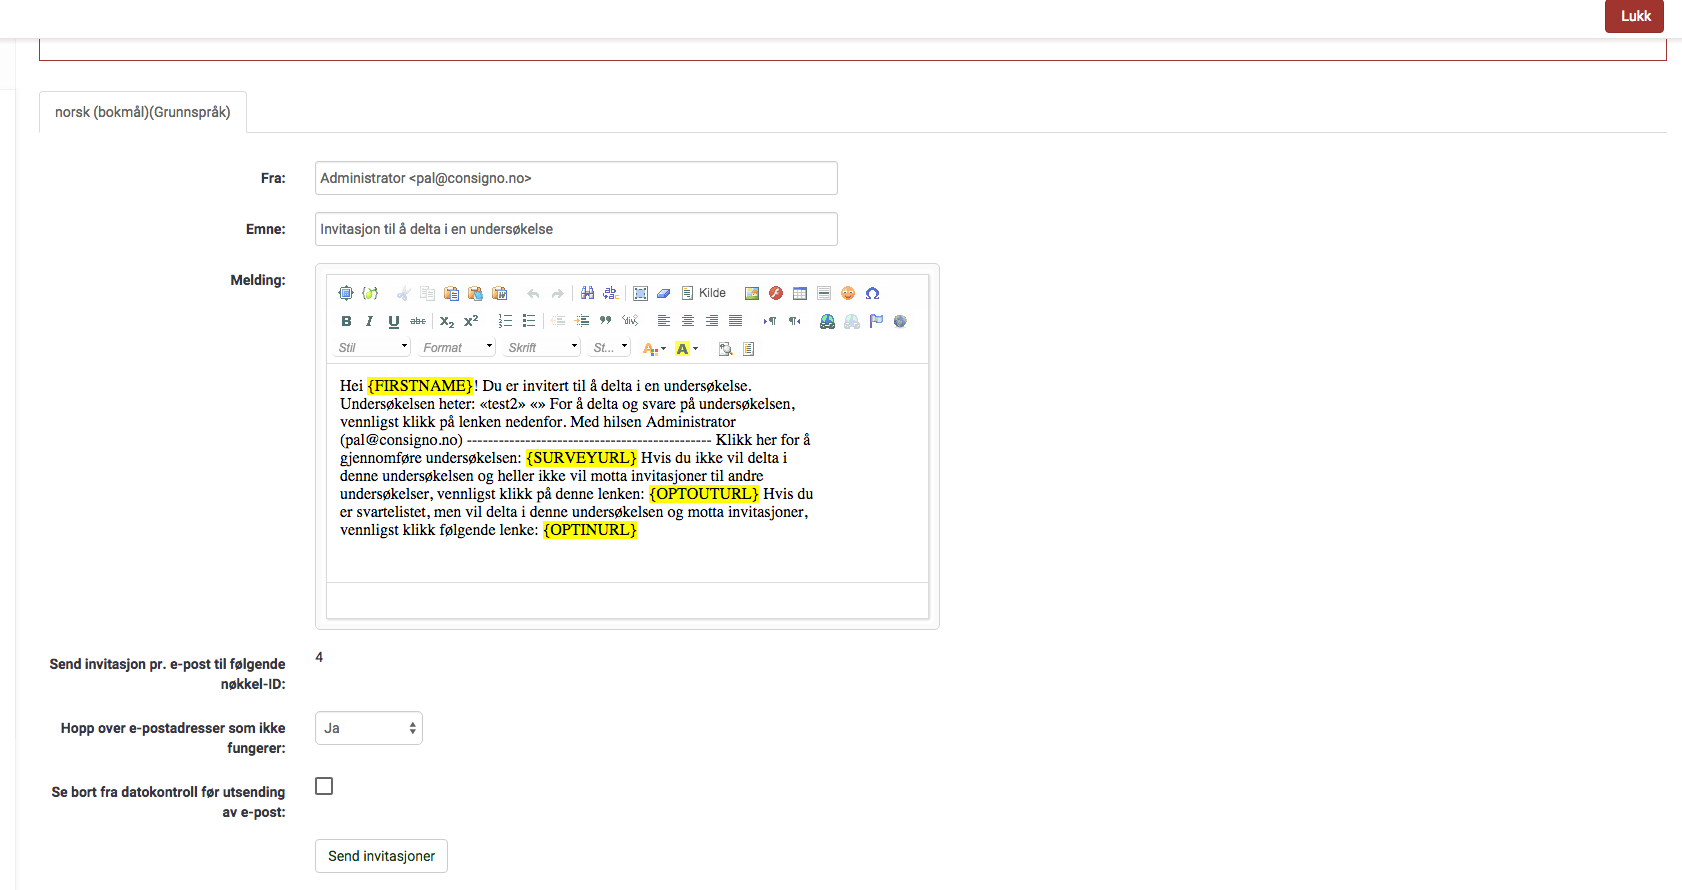Screen dimensions: 1682x890
Task: Insert a hyperlink in the editor
Action: click(827, 321)
